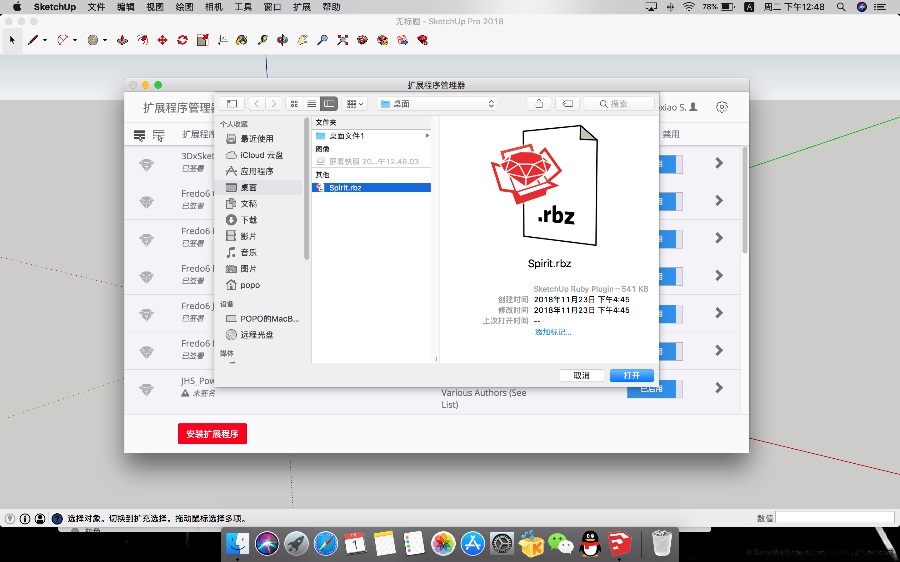Switch file dialog to icon view
Screen dimensions: 900x562
pos(294,103)
